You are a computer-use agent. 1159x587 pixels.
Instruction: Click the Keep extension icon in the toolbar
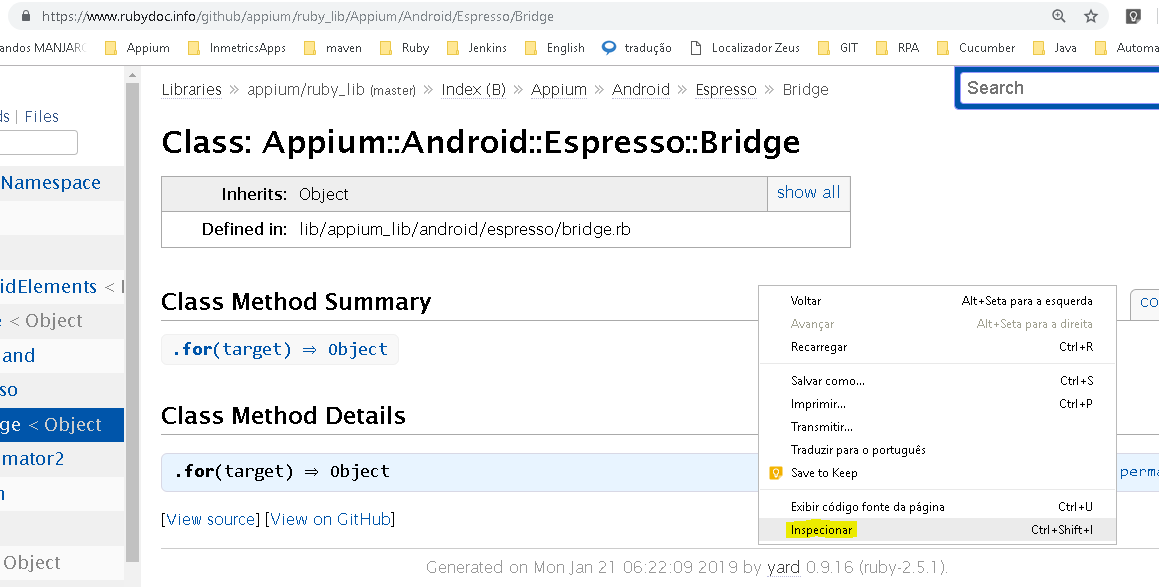(x=1133, y=16)
